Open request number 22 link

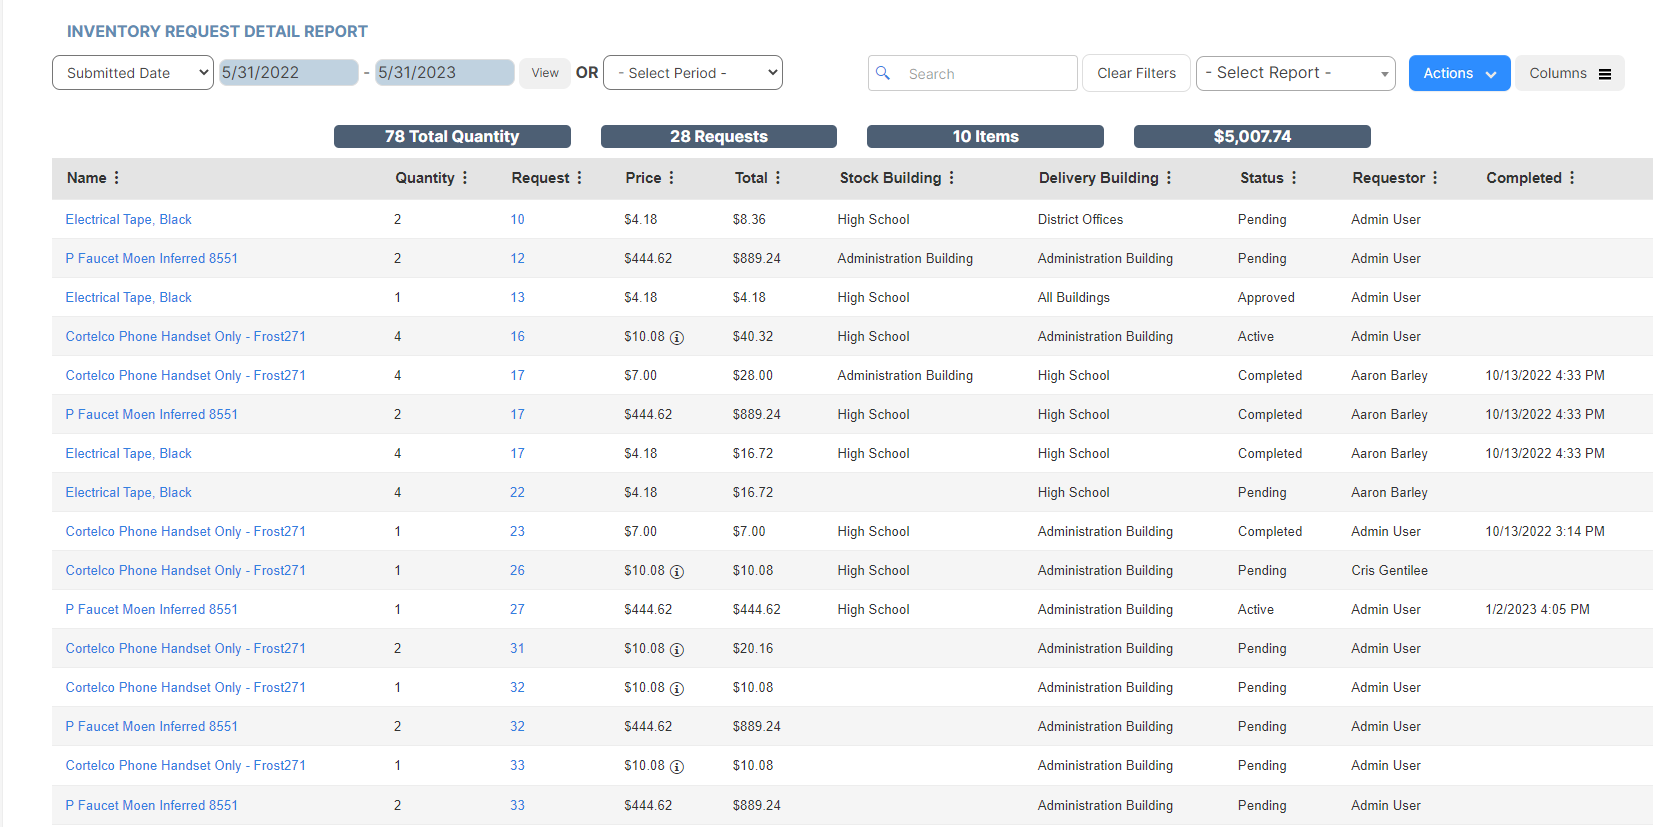pyautogui.click(x=517, y=492)
